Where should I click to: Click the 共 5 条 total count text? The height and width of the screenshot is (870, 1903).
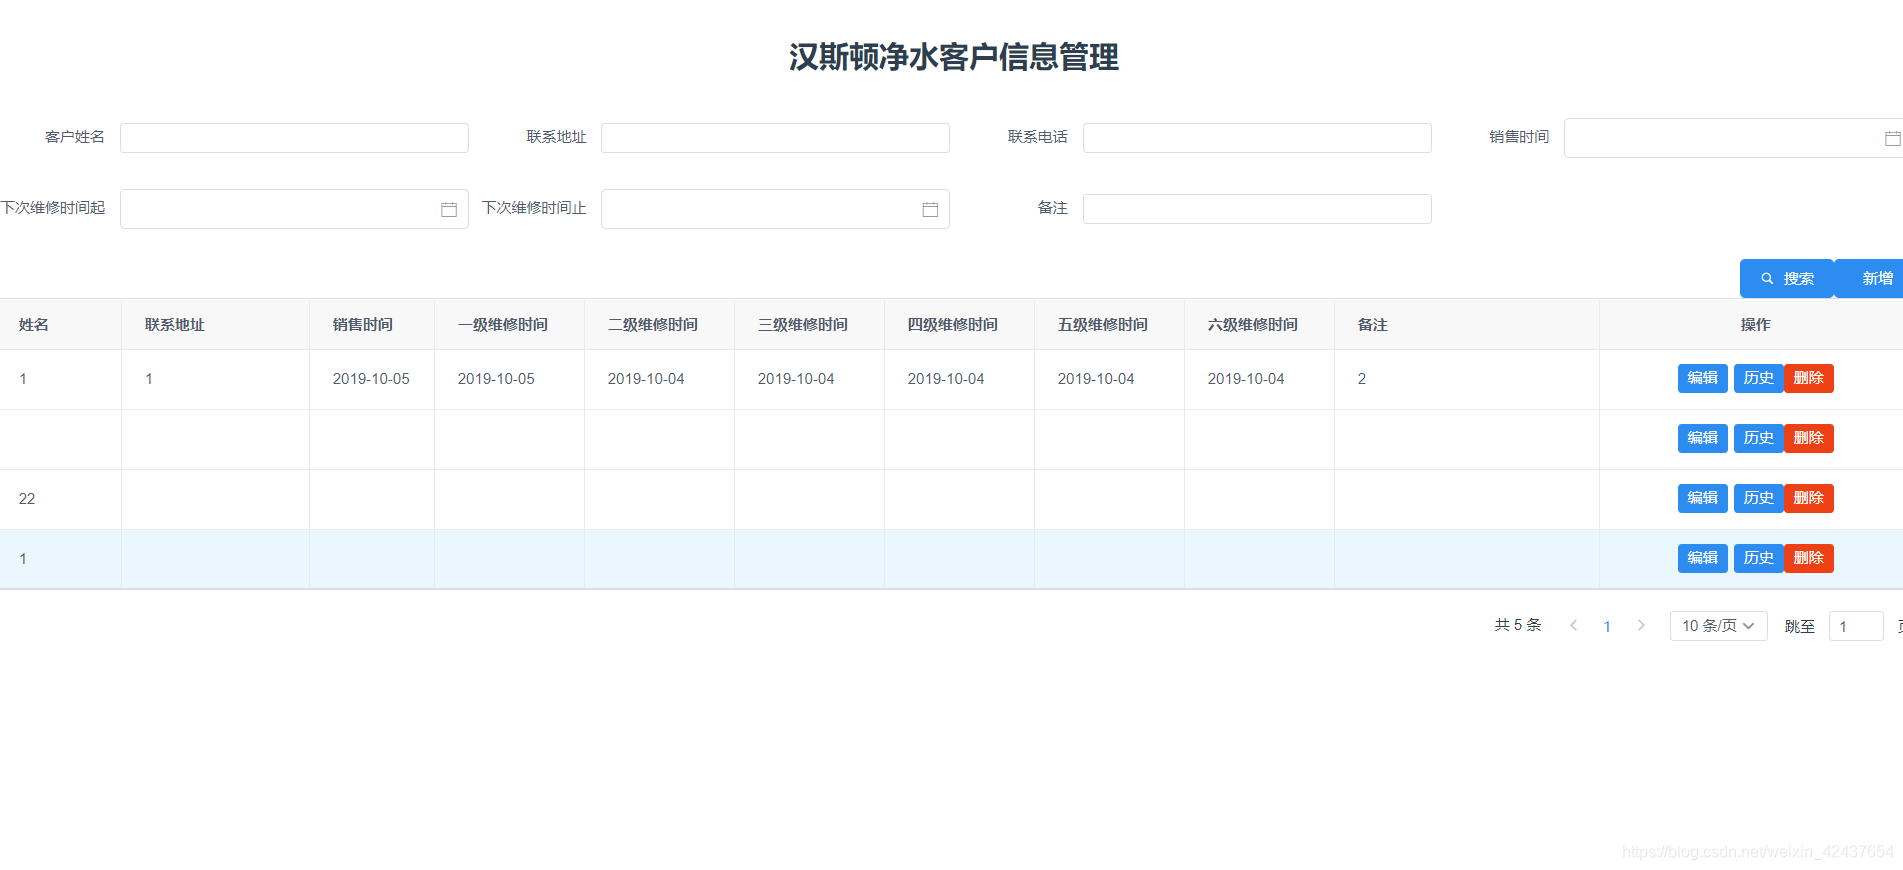click(x=1518, y=625)
